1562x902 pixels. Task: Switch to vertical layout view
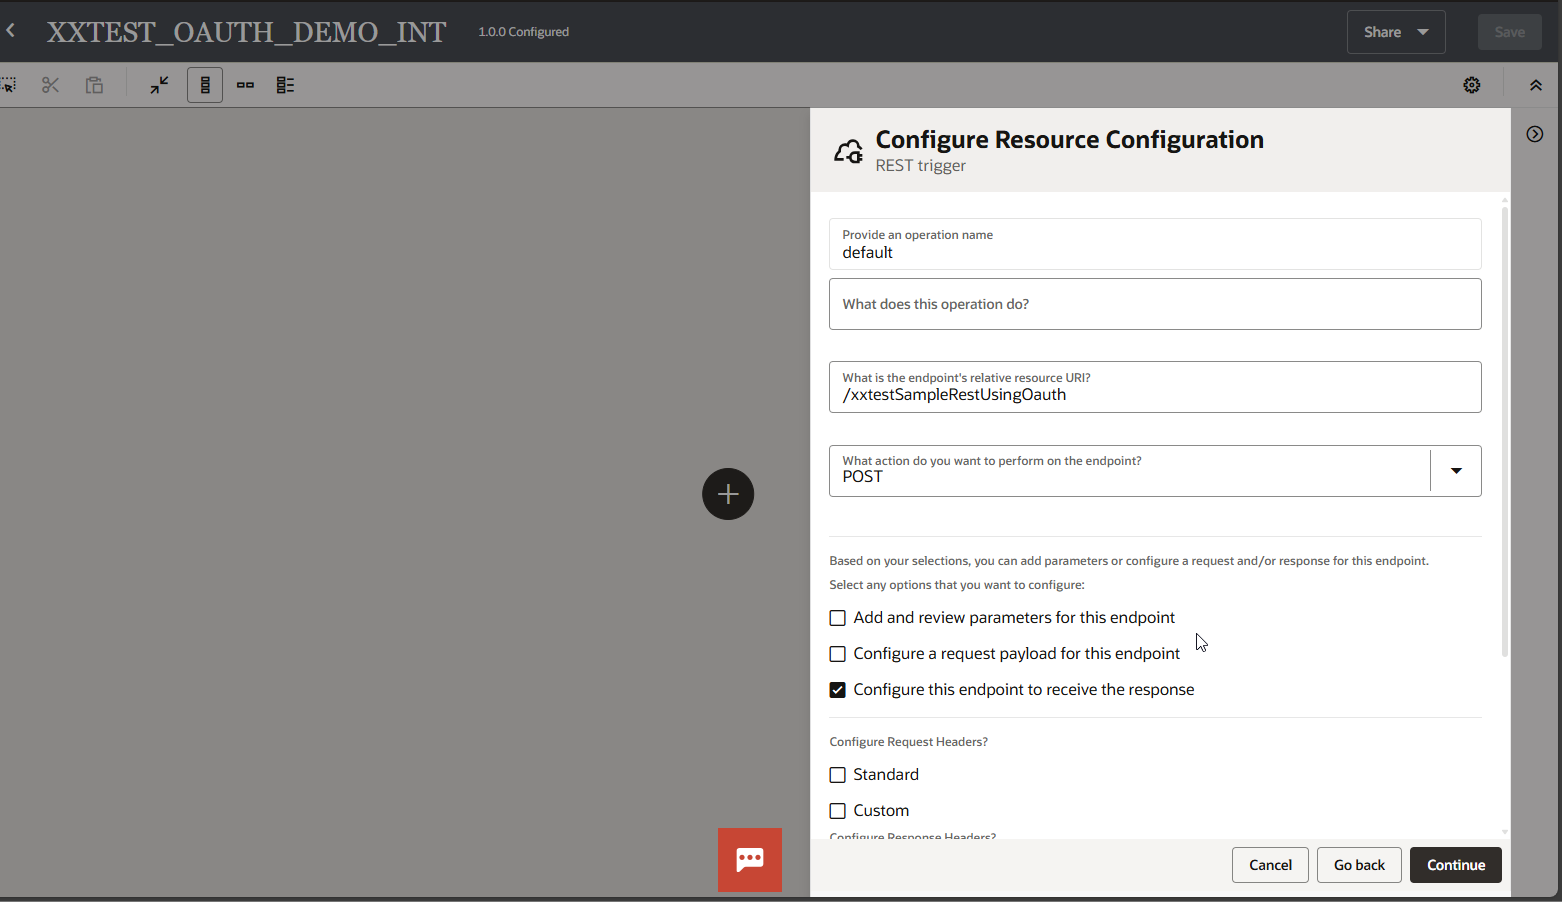pyautogui.click(x=205, y=85)
